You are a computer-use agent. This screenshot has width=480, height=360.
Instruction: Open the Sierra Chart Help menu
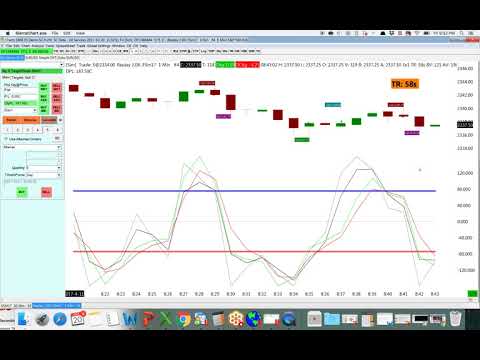tap(144, 46)
